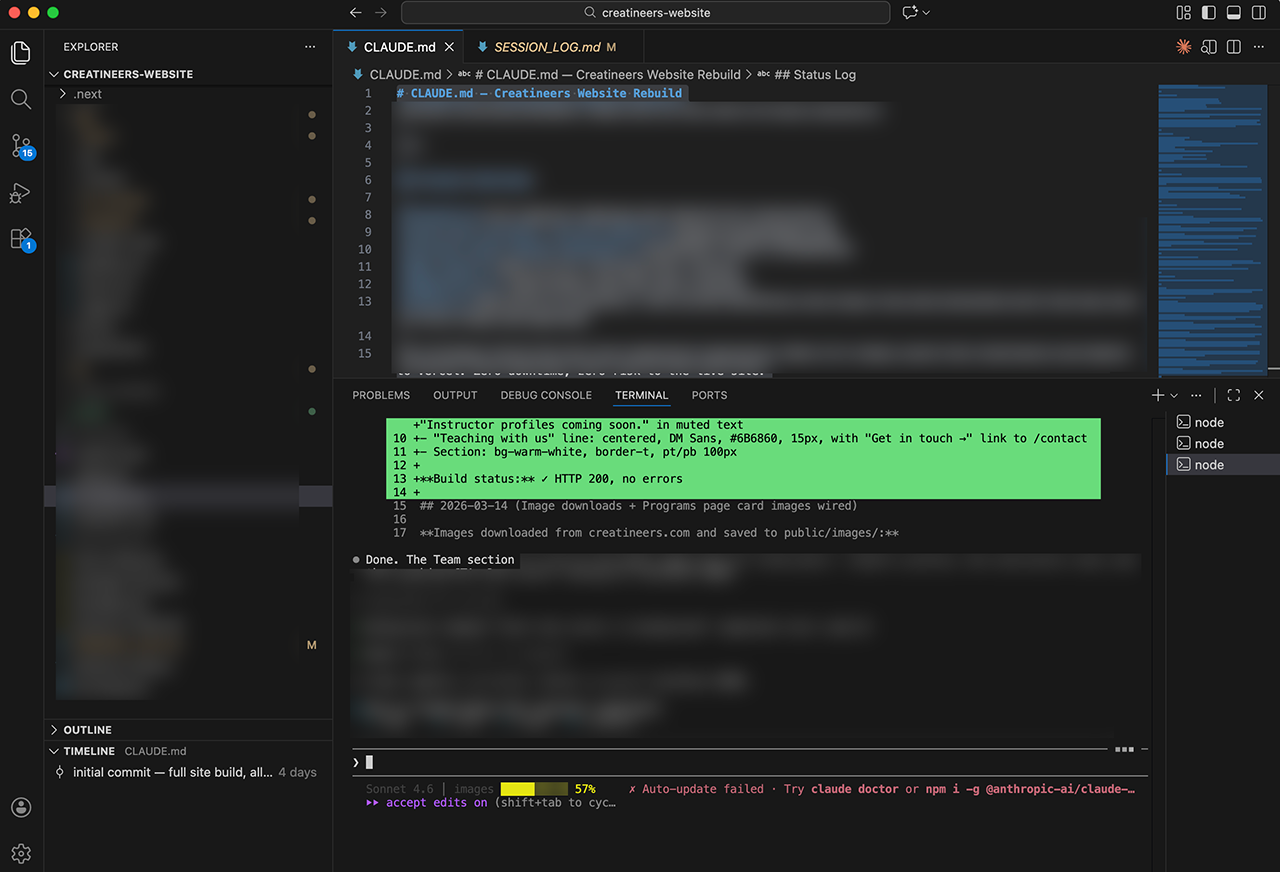Select the TERMINAL panel tab

click(x=642, y=395)
